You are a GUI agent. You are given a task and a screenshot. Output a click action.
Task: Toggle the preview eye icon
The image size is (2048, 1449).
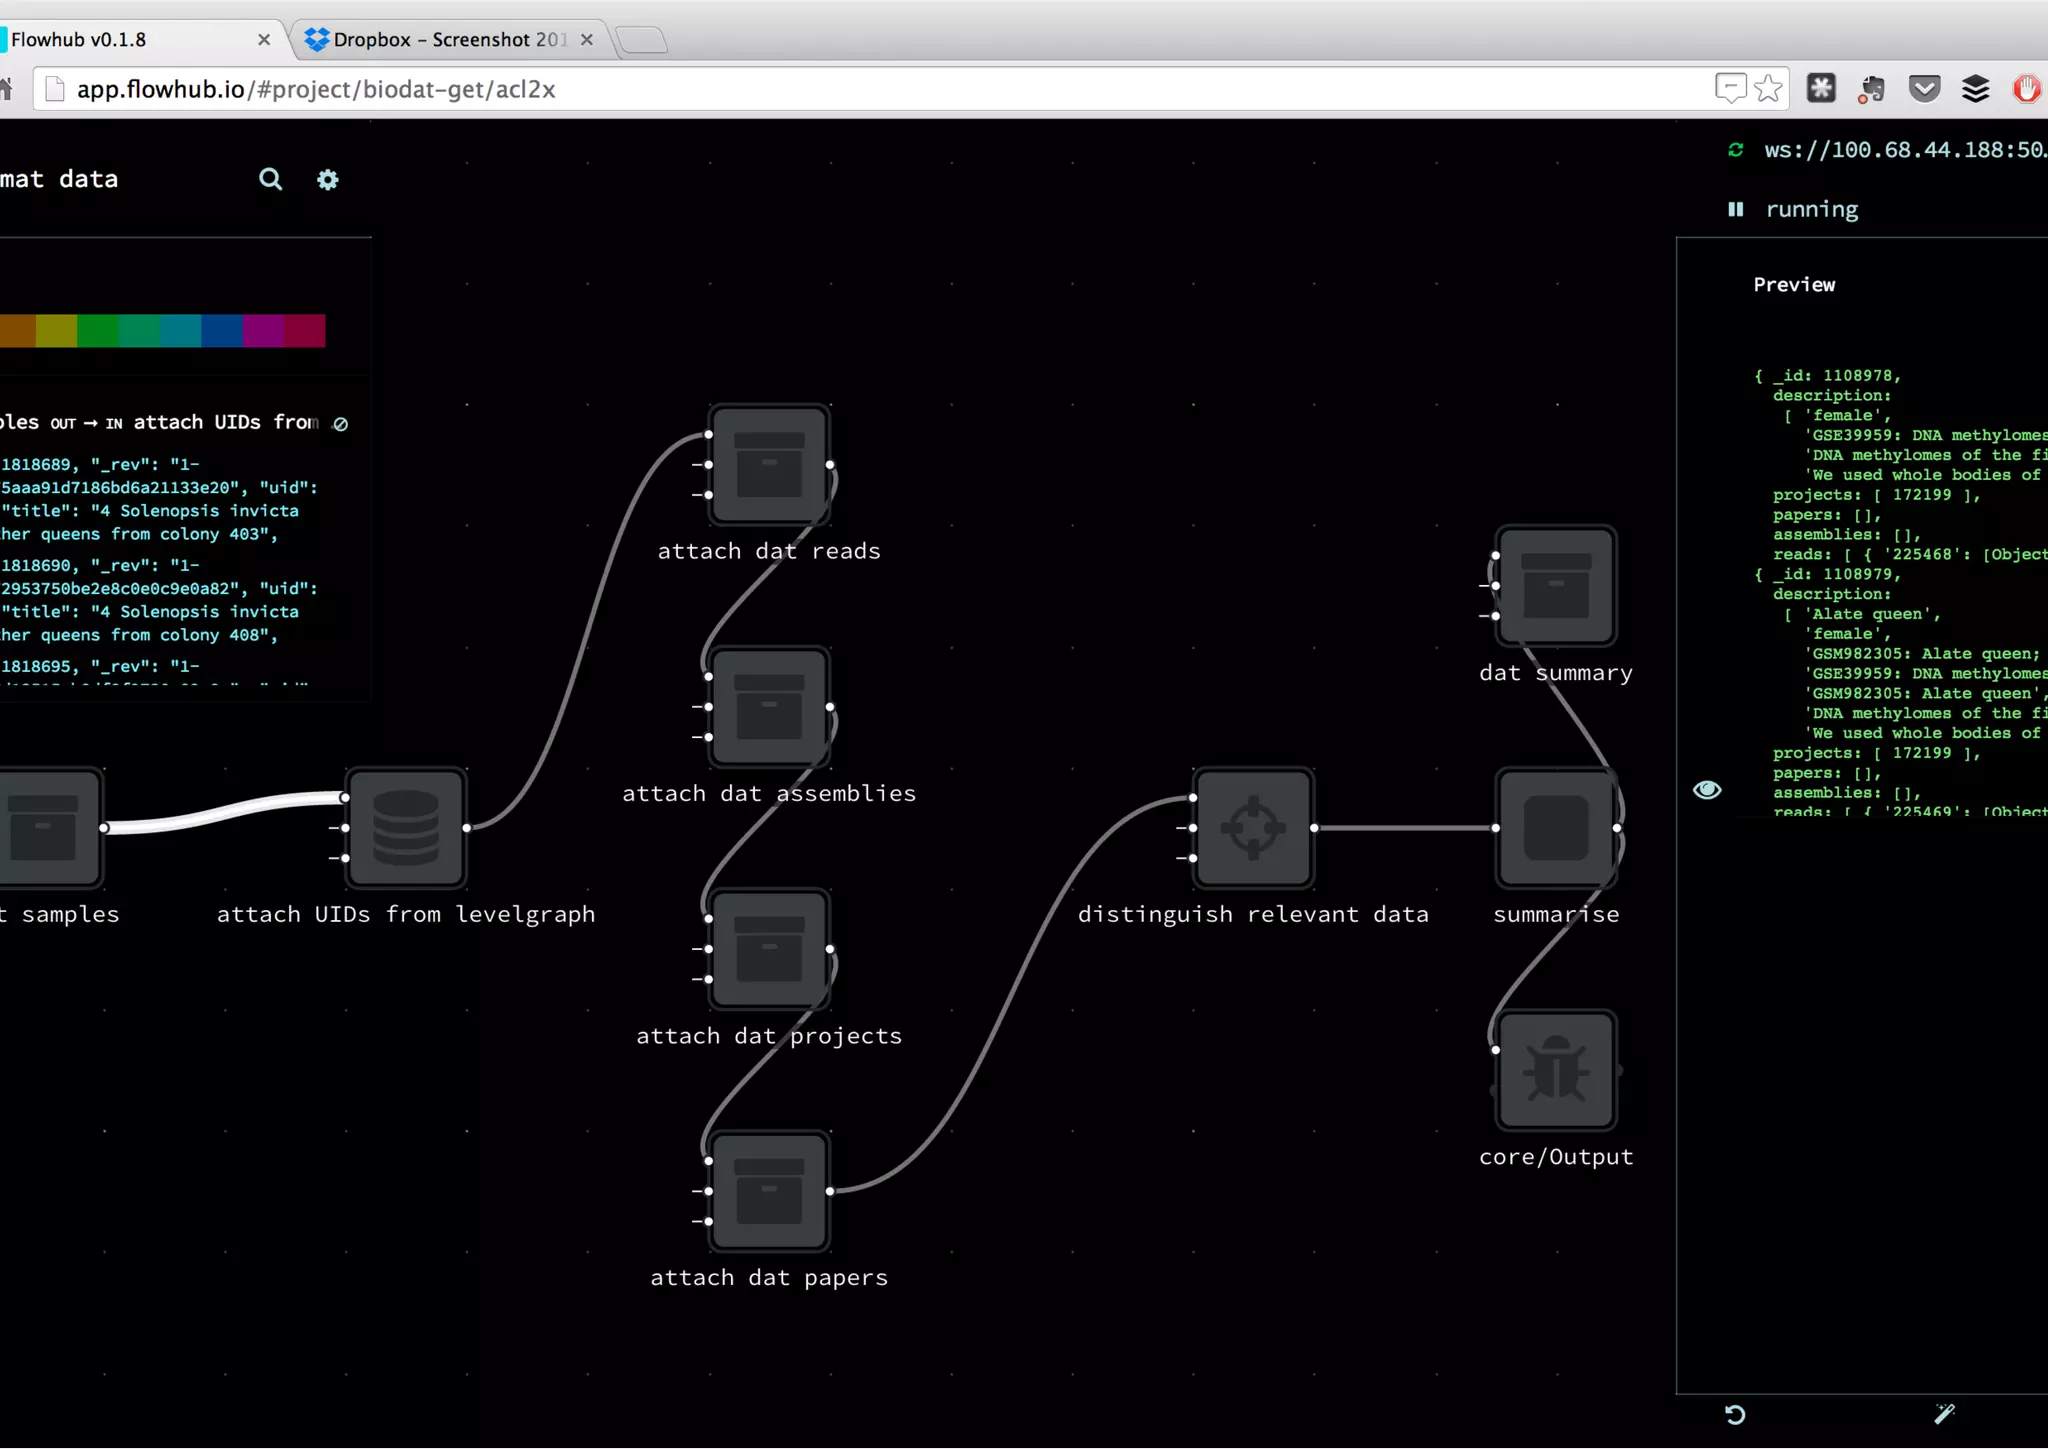tap(1707, 790)
